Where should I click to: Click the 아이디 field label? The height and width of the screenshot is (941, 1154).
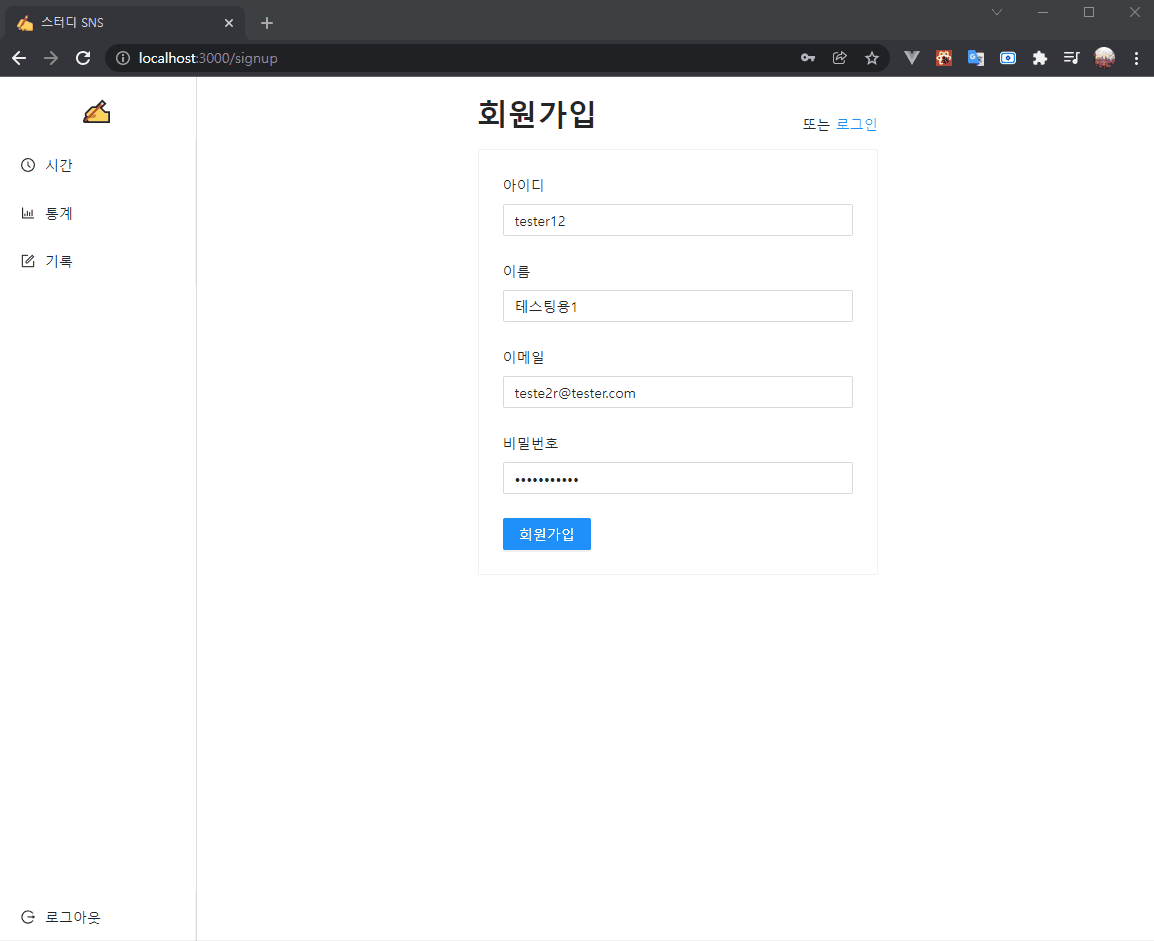(x=523, y=185)
